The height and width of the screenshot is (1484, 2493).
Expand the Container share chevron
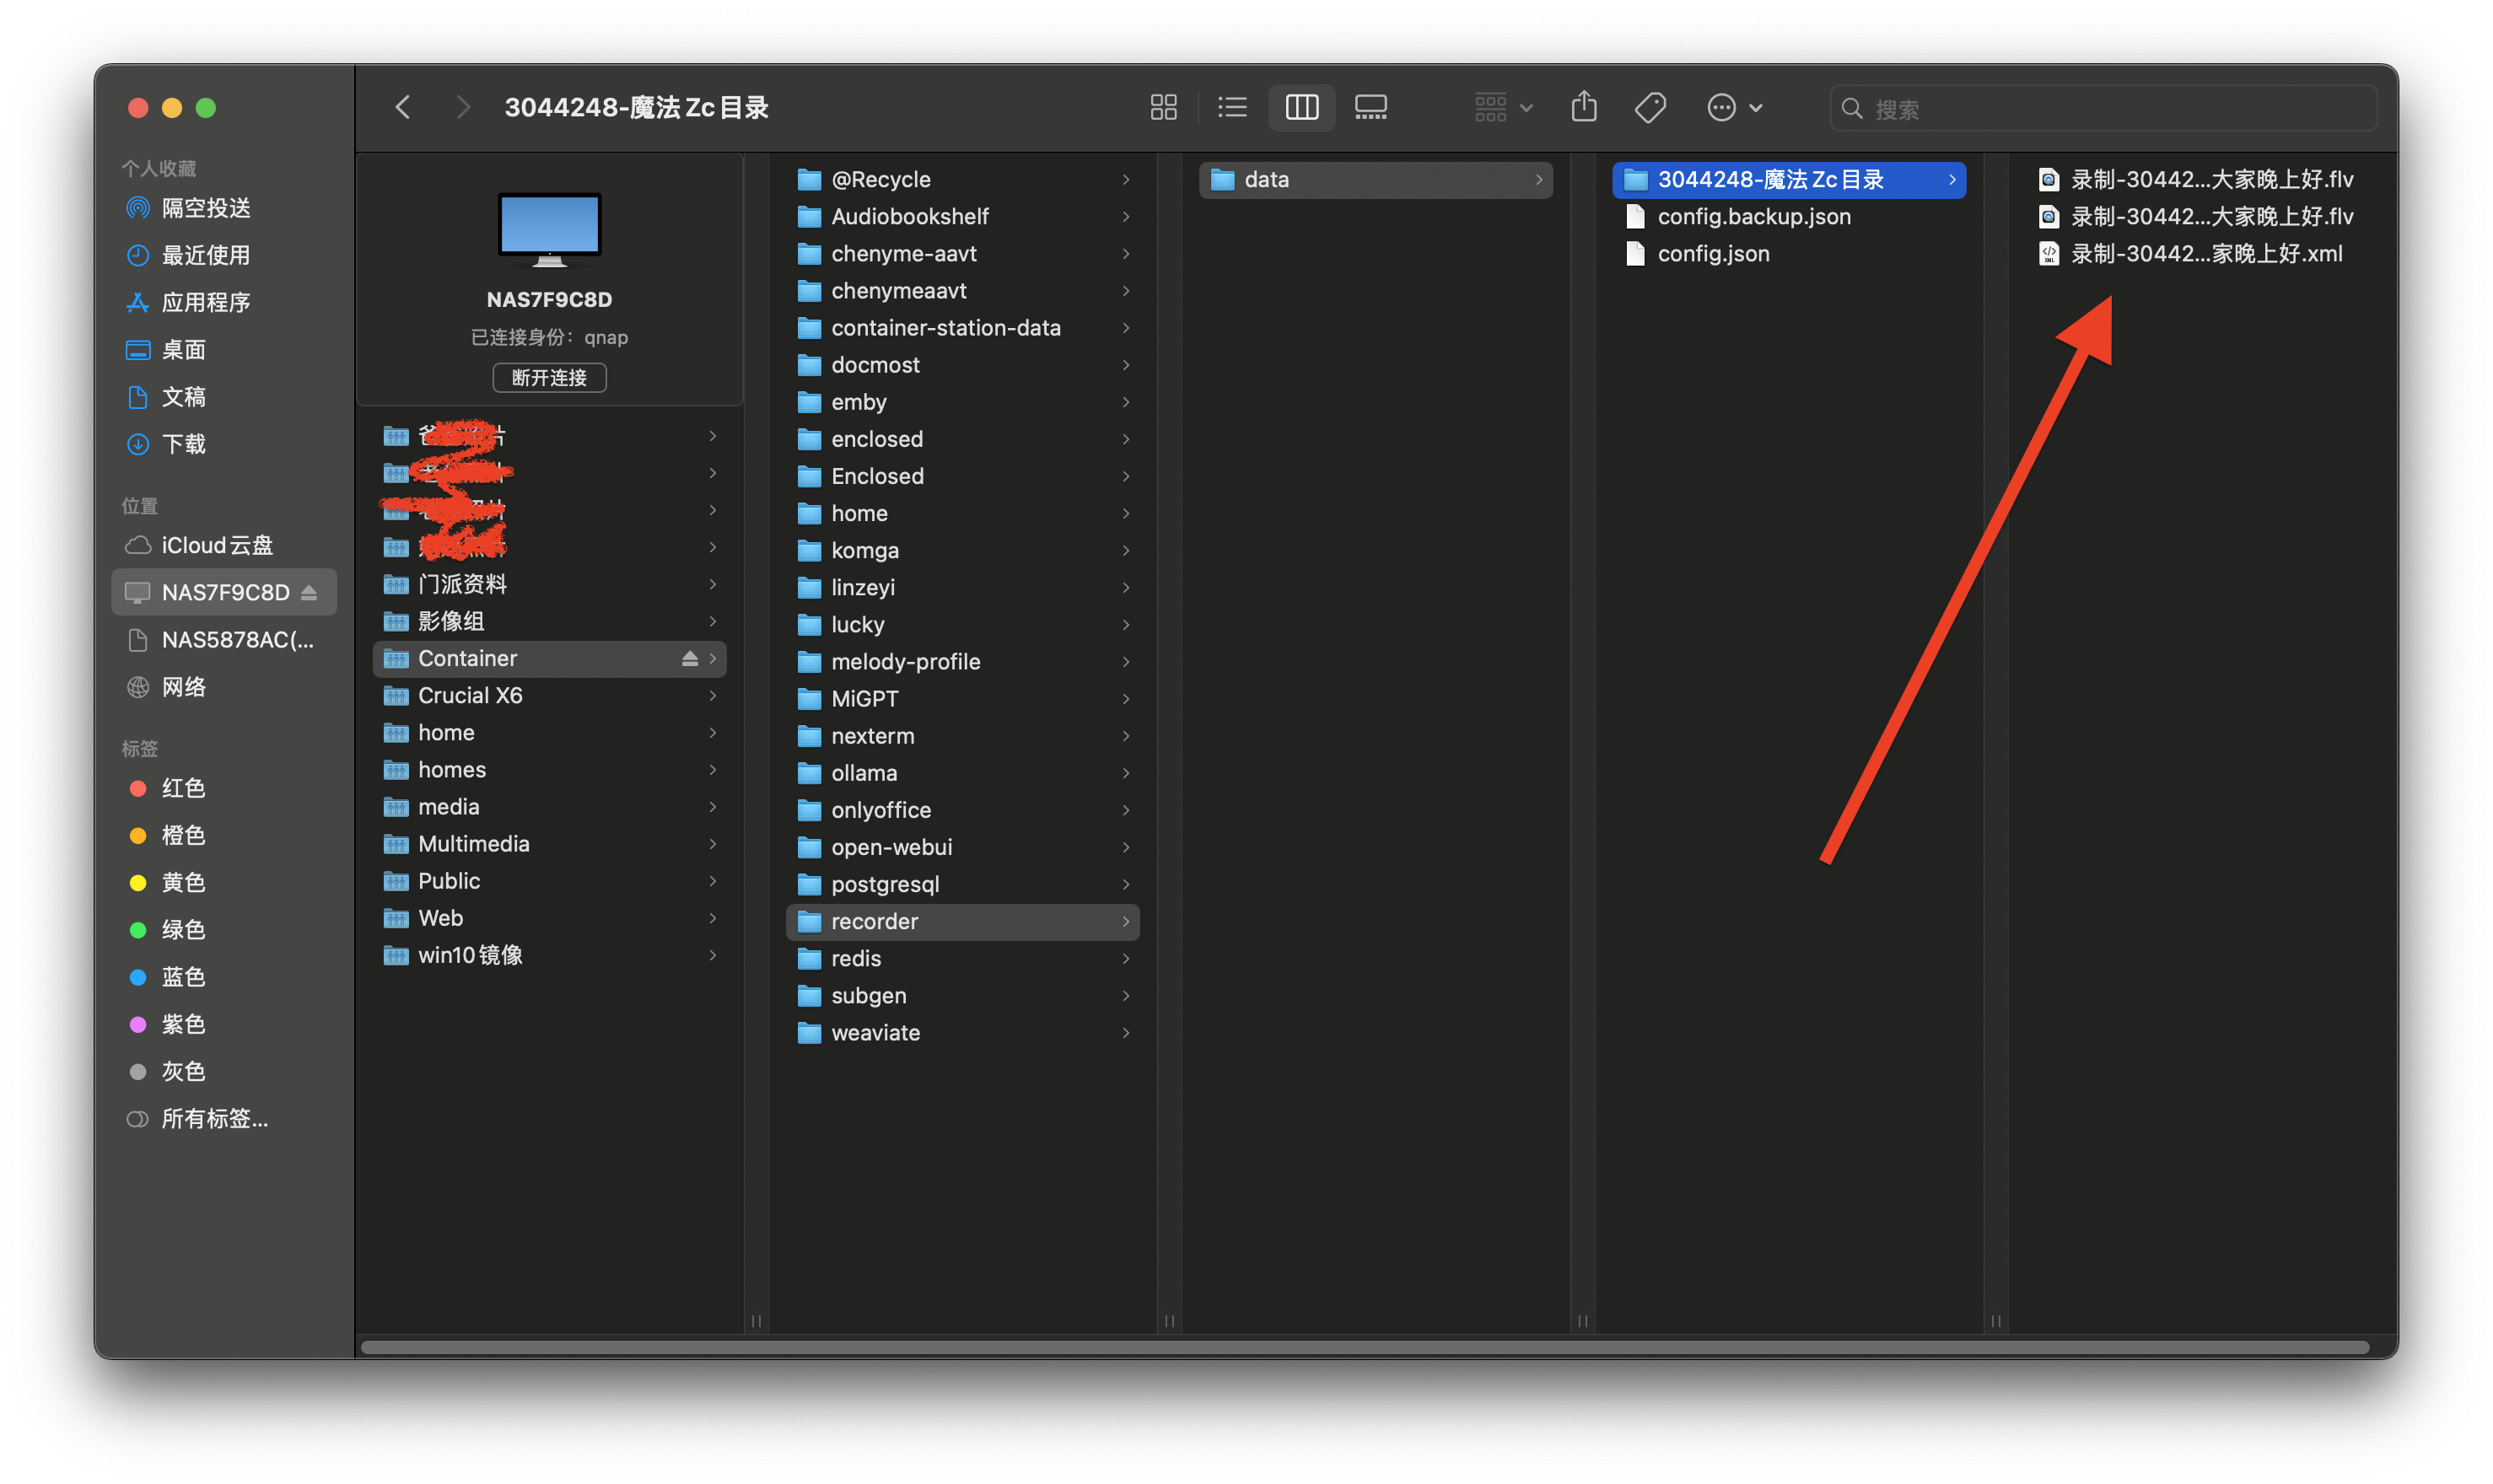tap(713, 658)
